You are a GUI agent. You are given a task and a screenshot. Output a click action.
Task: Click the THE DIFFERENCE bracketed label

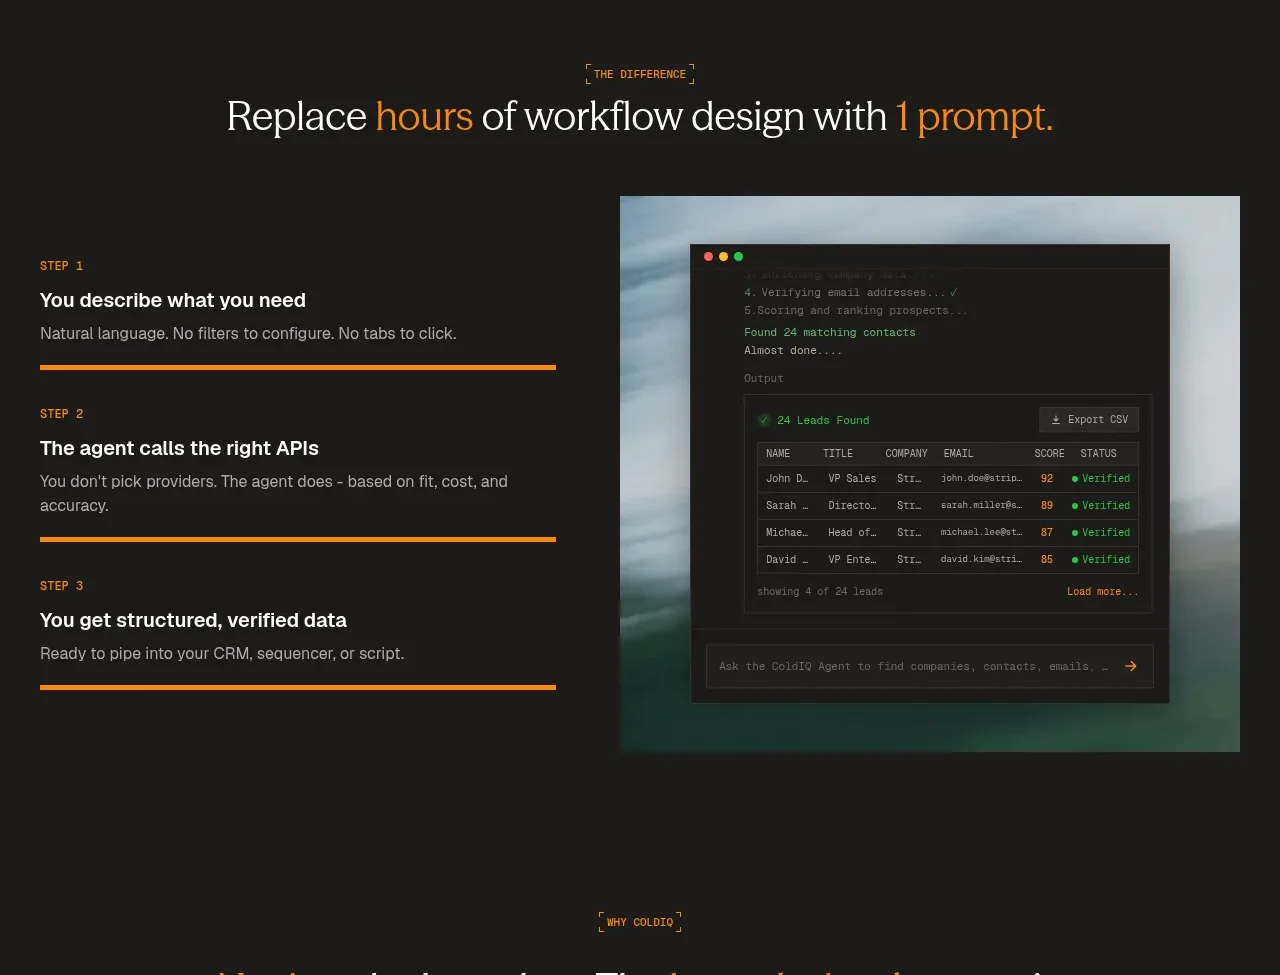pyautogui.click(x=640, y=74)
